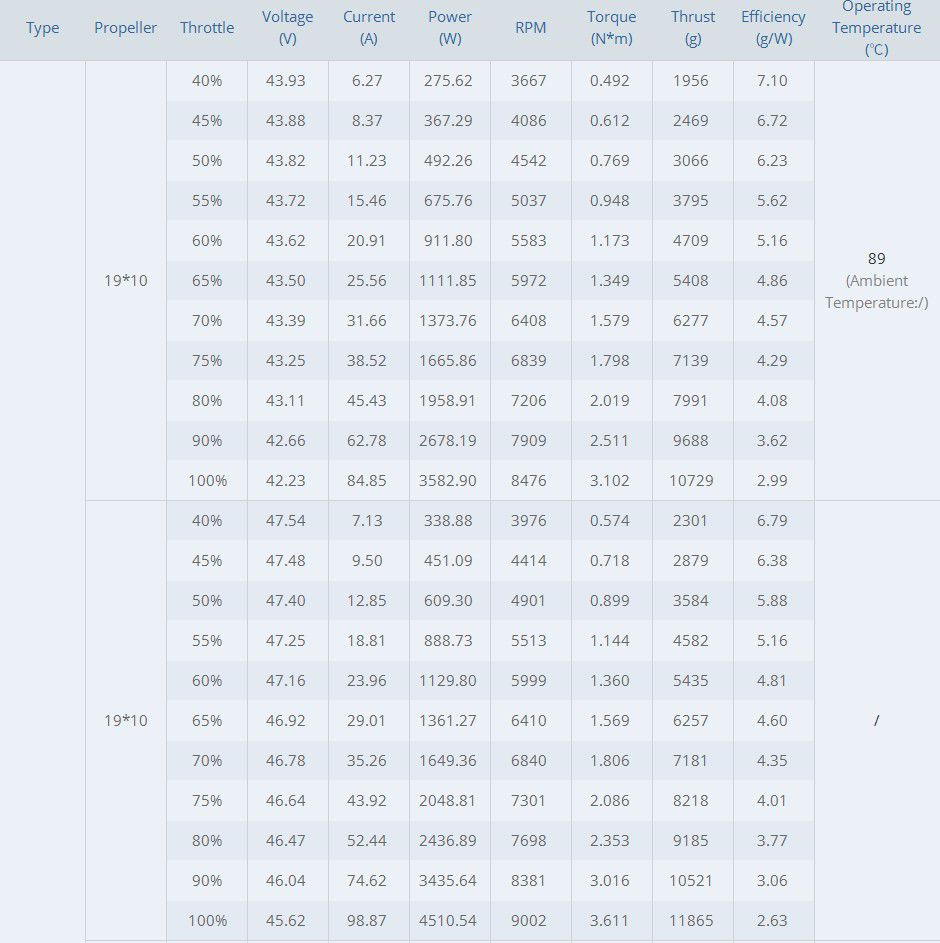This screenshot has height=943, width=940.
Task: Select the 4510.54 power cell
Action: pyautogui.click(x=449, y=921)
